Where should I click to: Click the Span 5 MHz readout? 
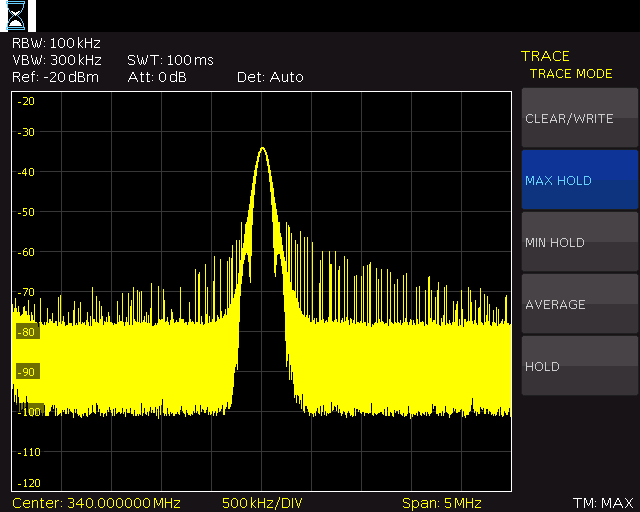[x=442, y=503]
